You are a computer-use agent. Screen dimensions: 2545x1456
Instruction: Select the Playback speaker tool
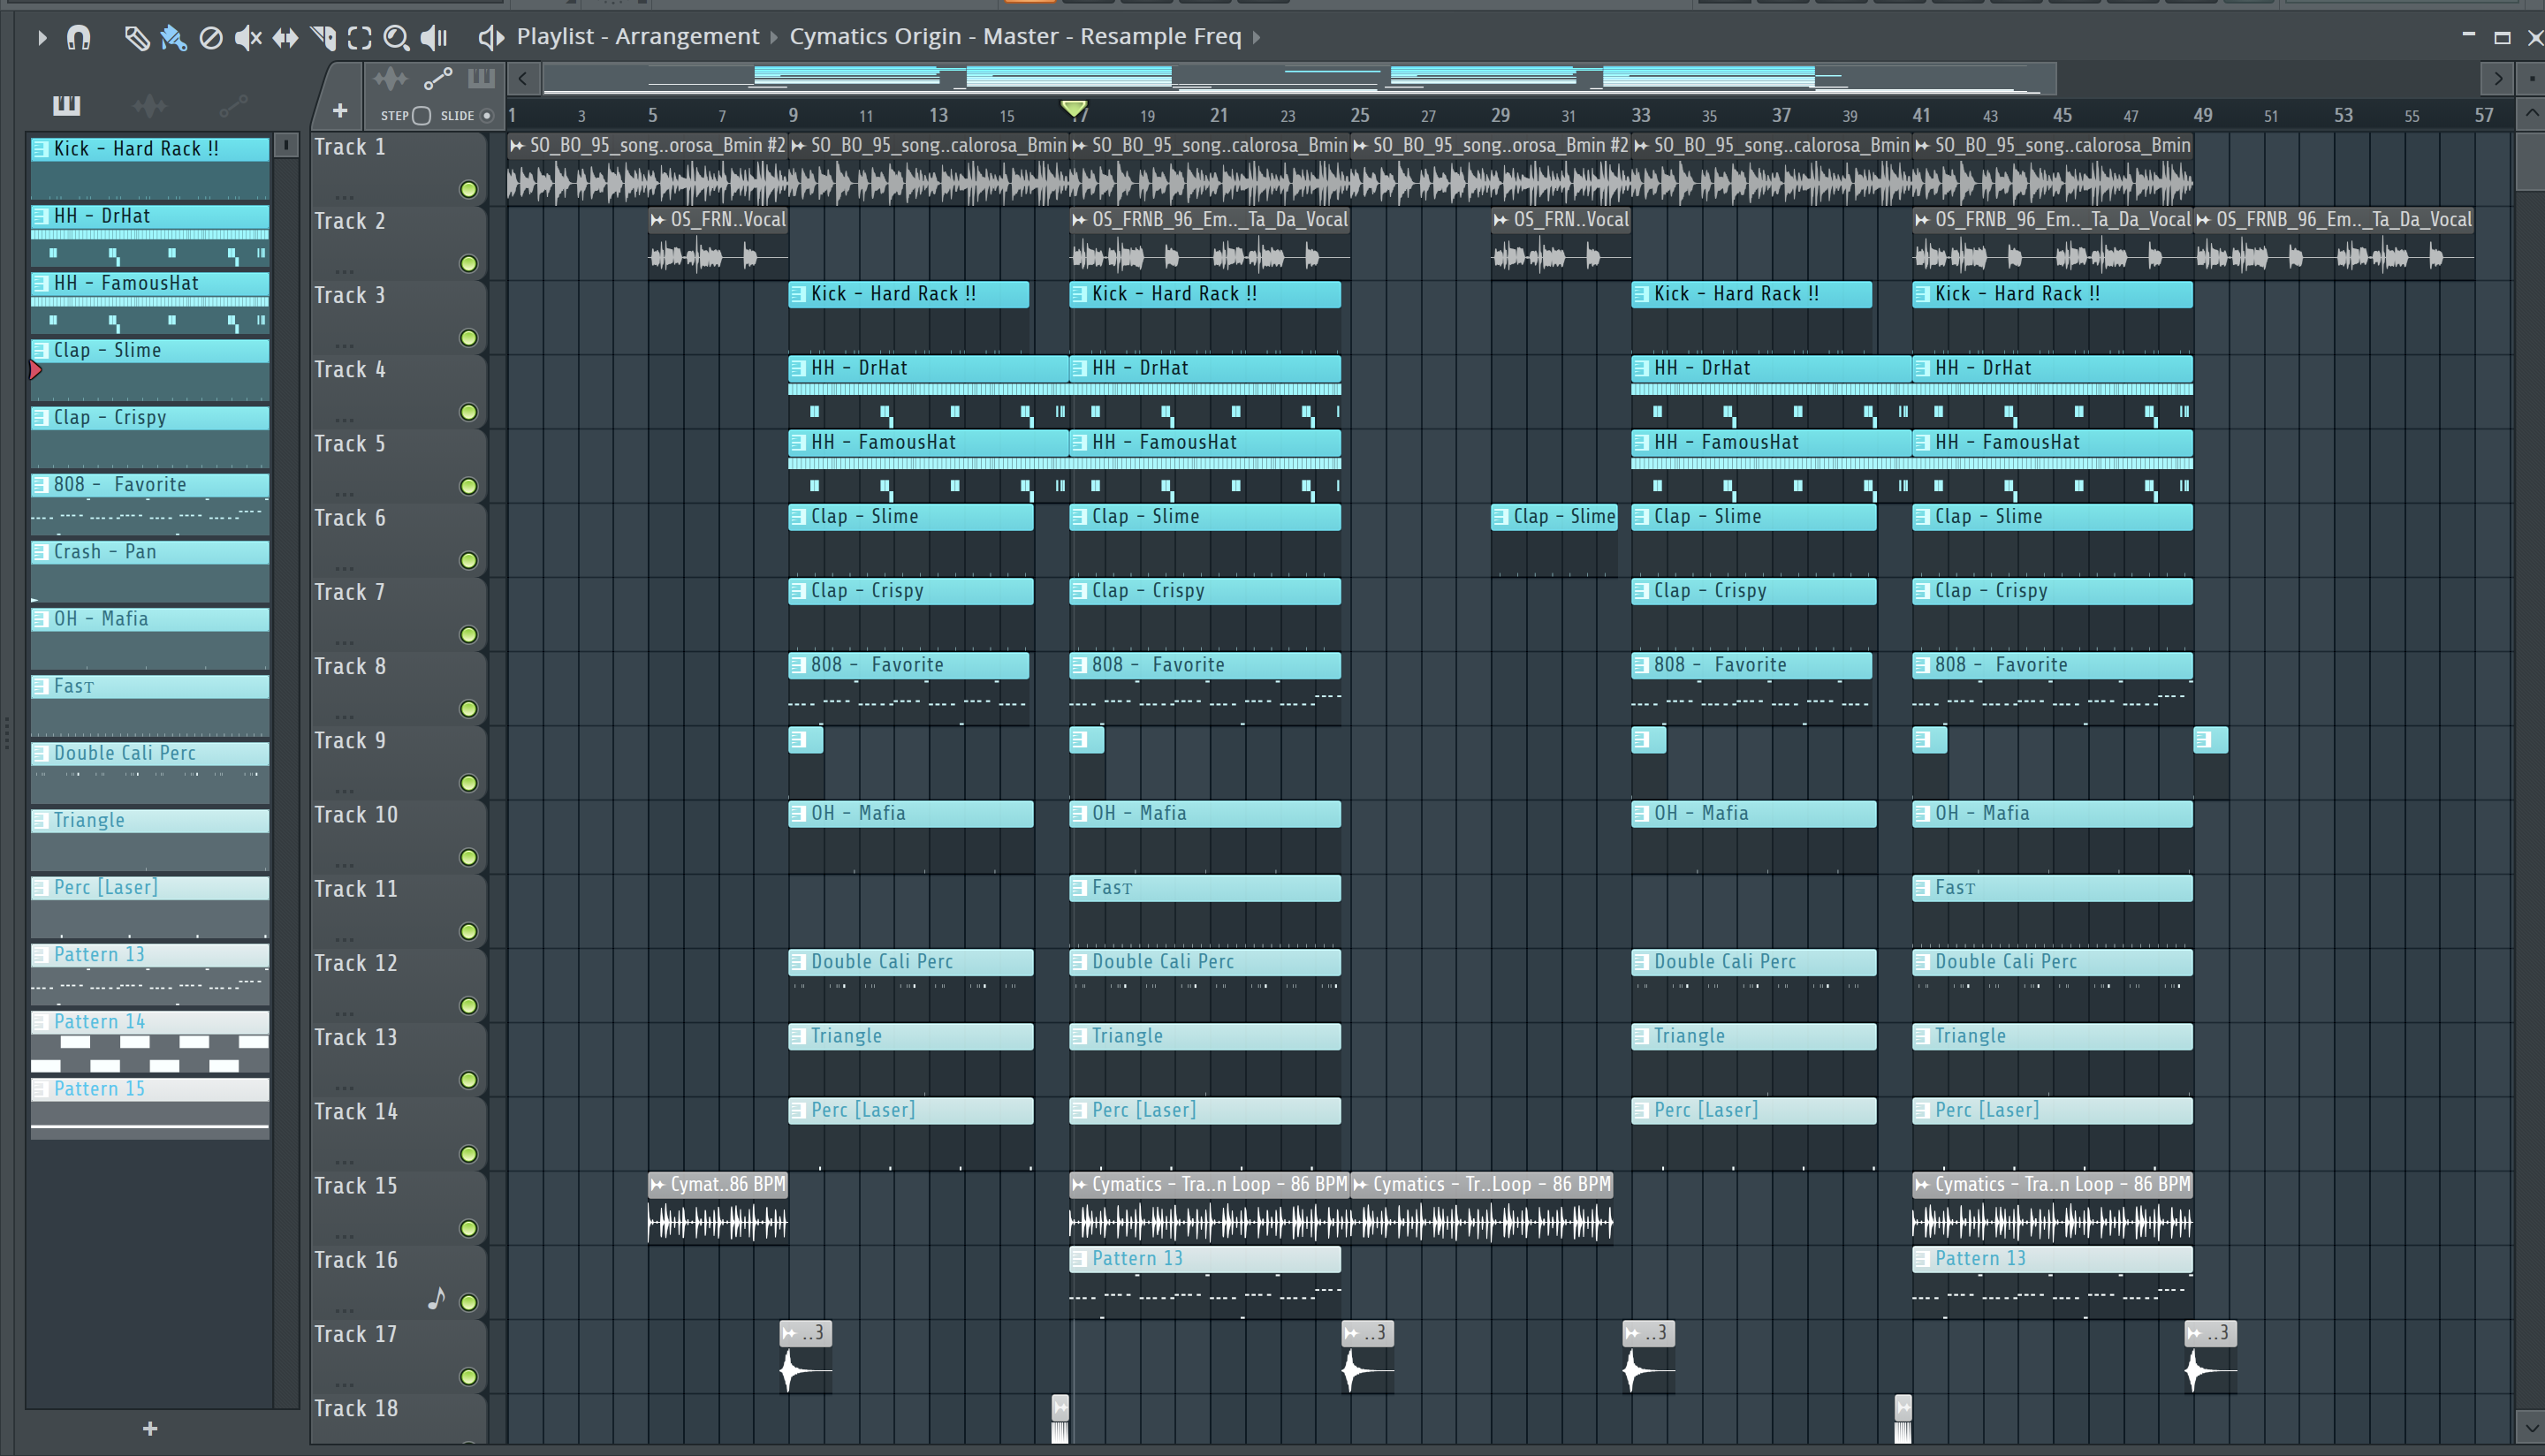(x=433, y=38)
